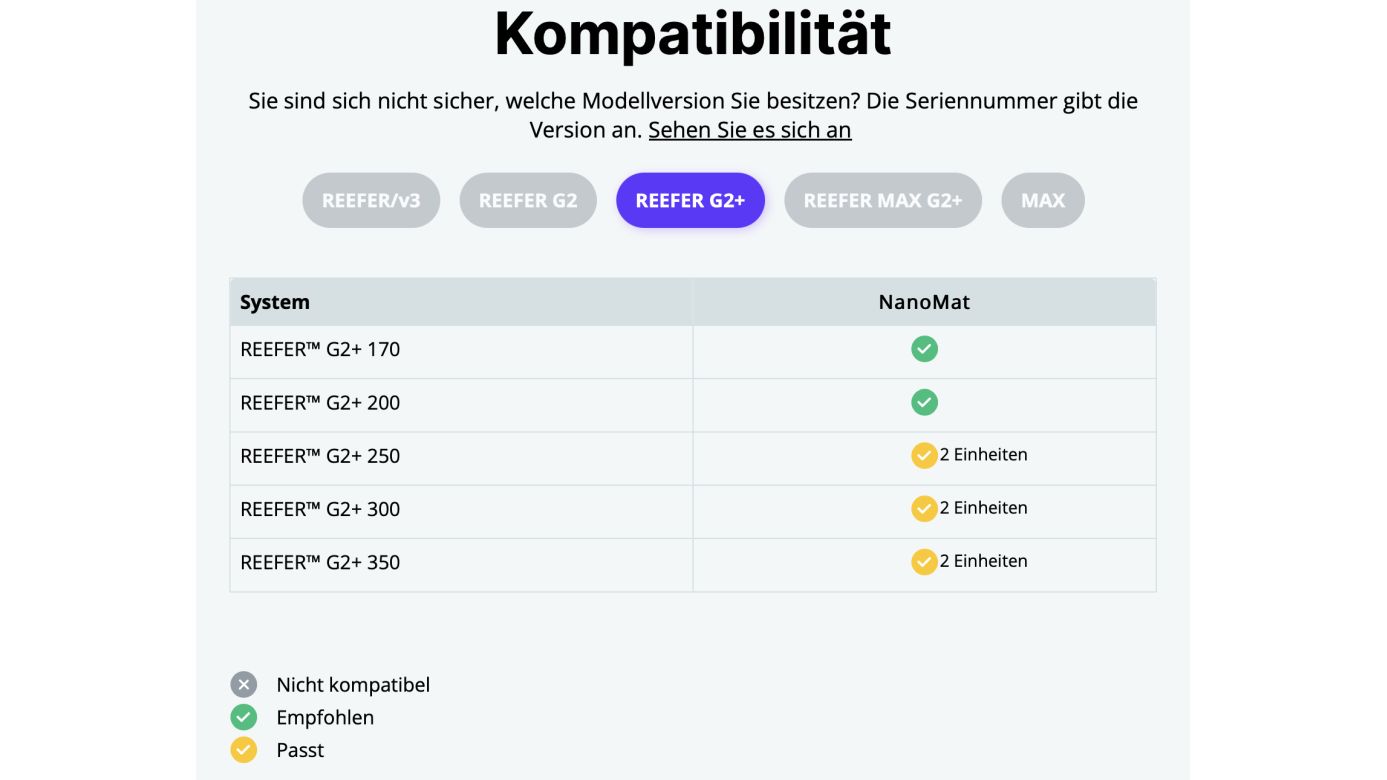The width and height of the screenshot is (1387, 780).
Task: Click the yellow 'Passt' legend icon
Action: point(244,750)
